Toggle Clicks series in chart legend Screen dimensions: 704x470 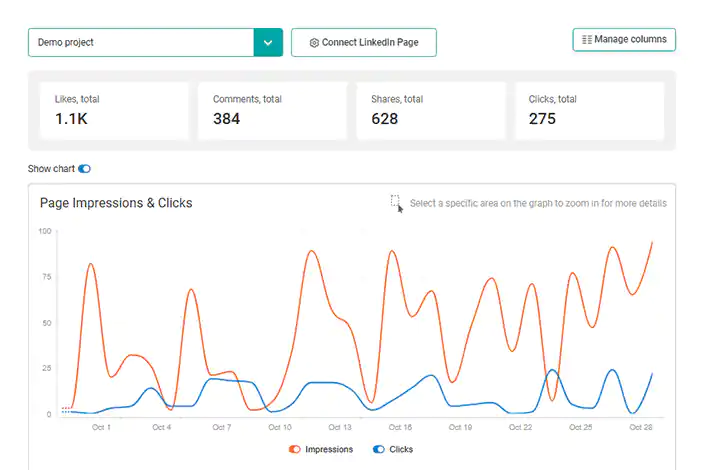[x=379, y=449]
